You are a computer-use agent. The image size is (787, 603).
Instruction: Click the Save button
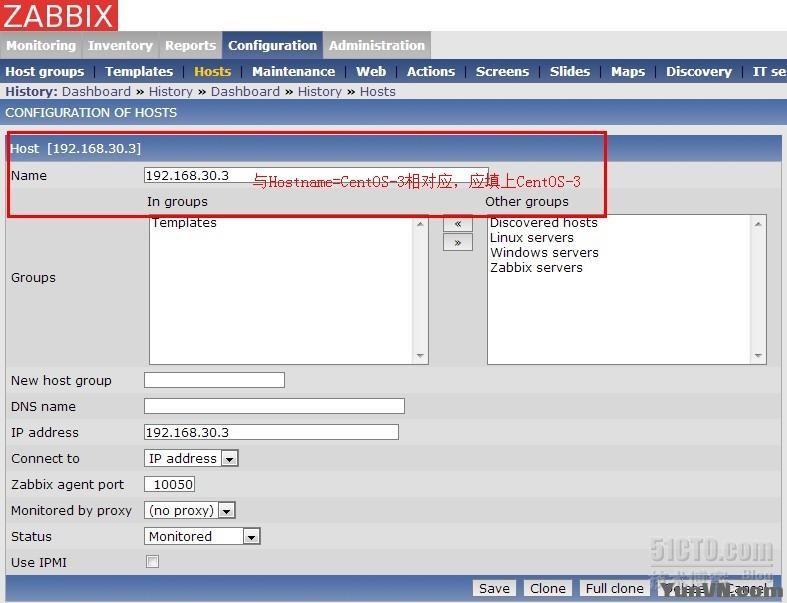(x=494, y=588)
